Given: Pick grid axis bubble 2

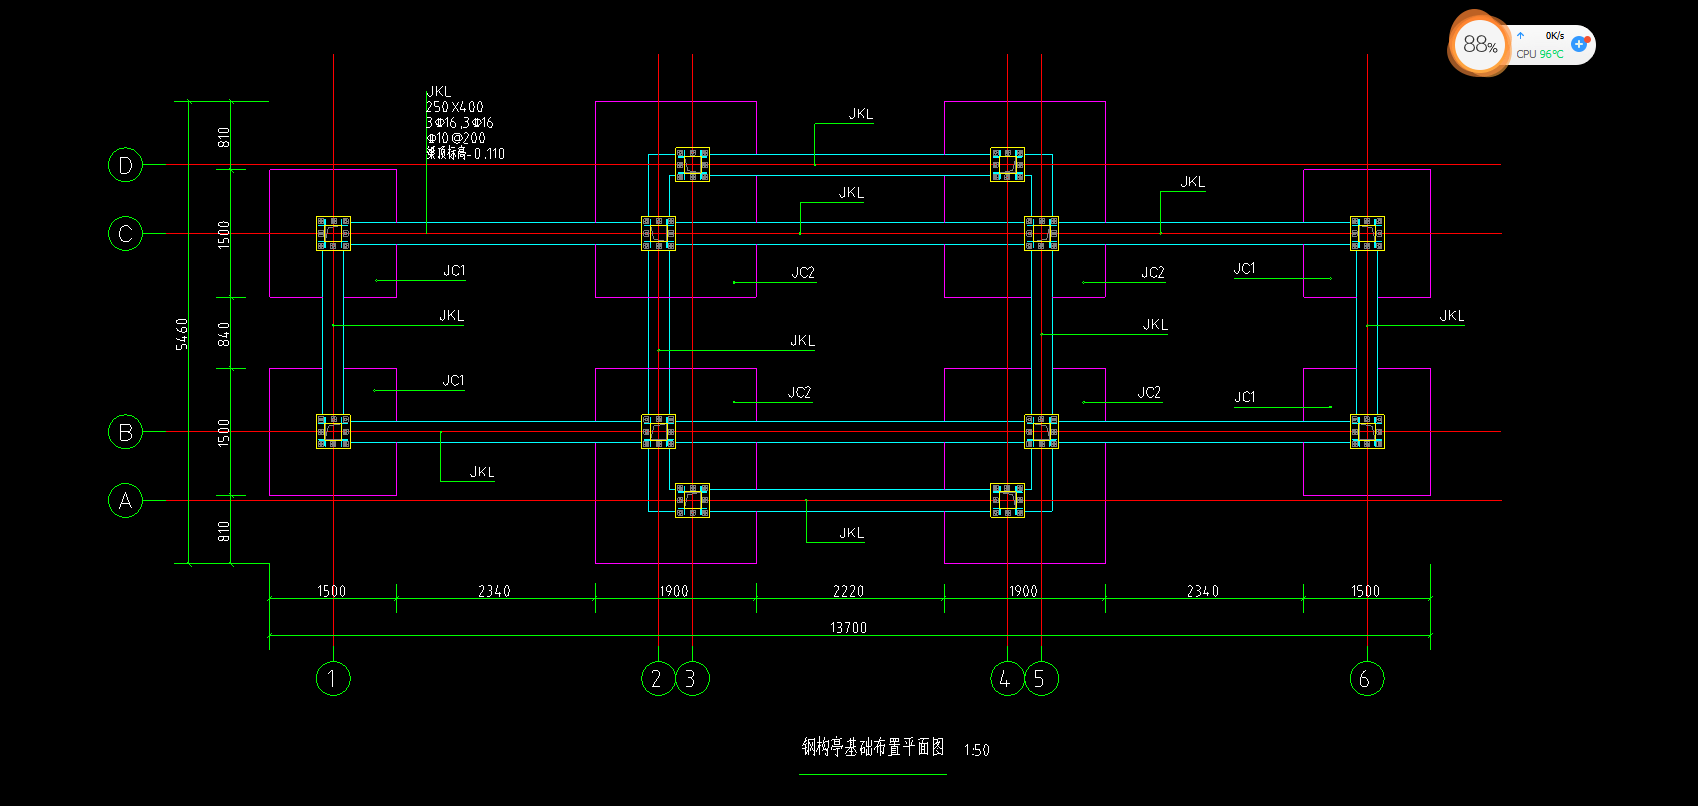Looking at the screenshot, I should click(x=658, y=679).
